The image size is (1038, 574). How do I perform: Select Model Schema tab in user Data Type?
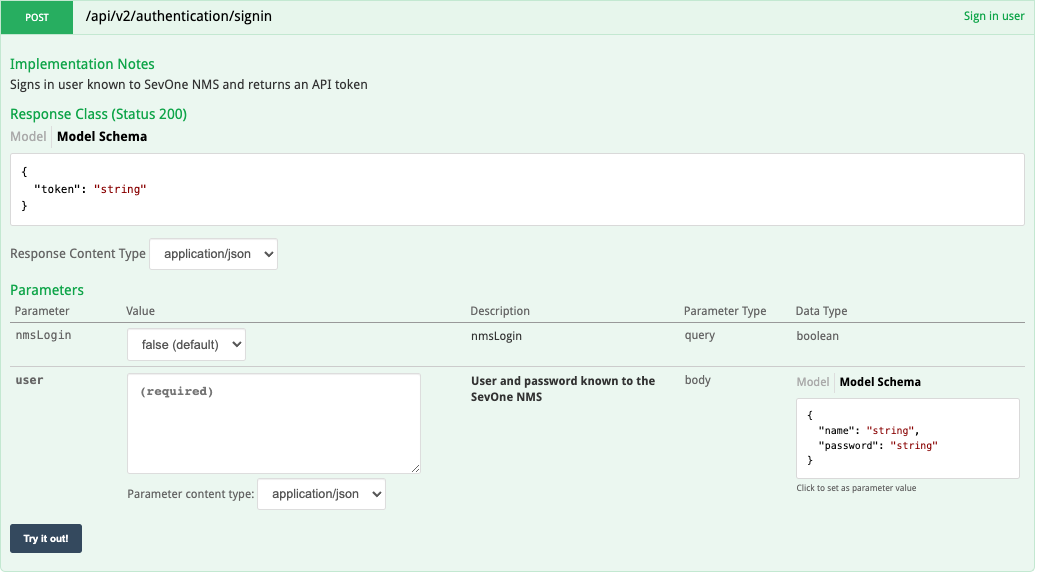click(x=880, y=382)
